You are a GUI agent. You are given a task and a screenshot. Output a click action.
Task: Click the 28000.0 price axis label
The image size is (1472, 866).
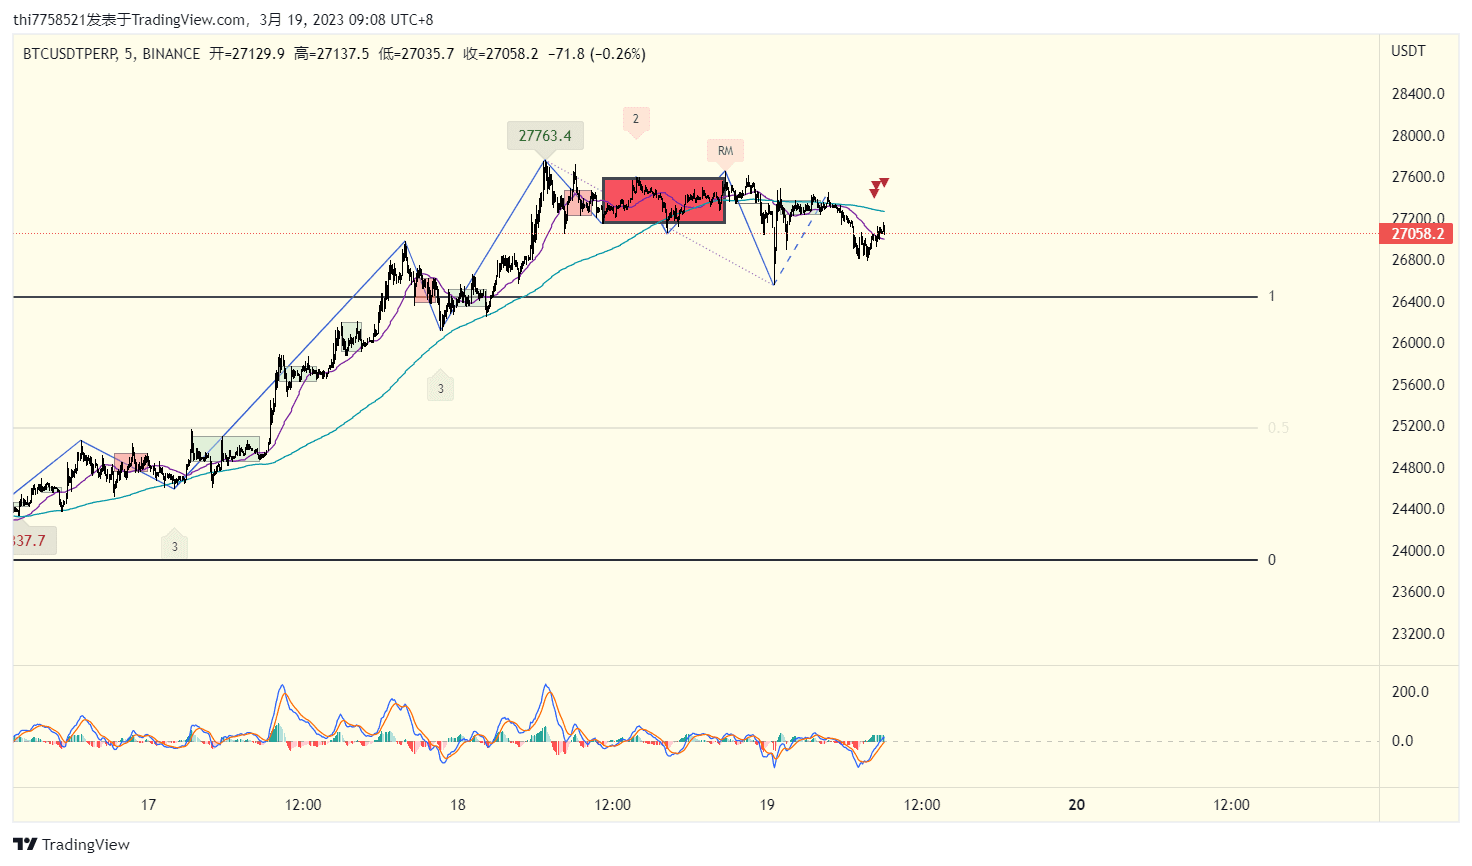coord(1418,136)
